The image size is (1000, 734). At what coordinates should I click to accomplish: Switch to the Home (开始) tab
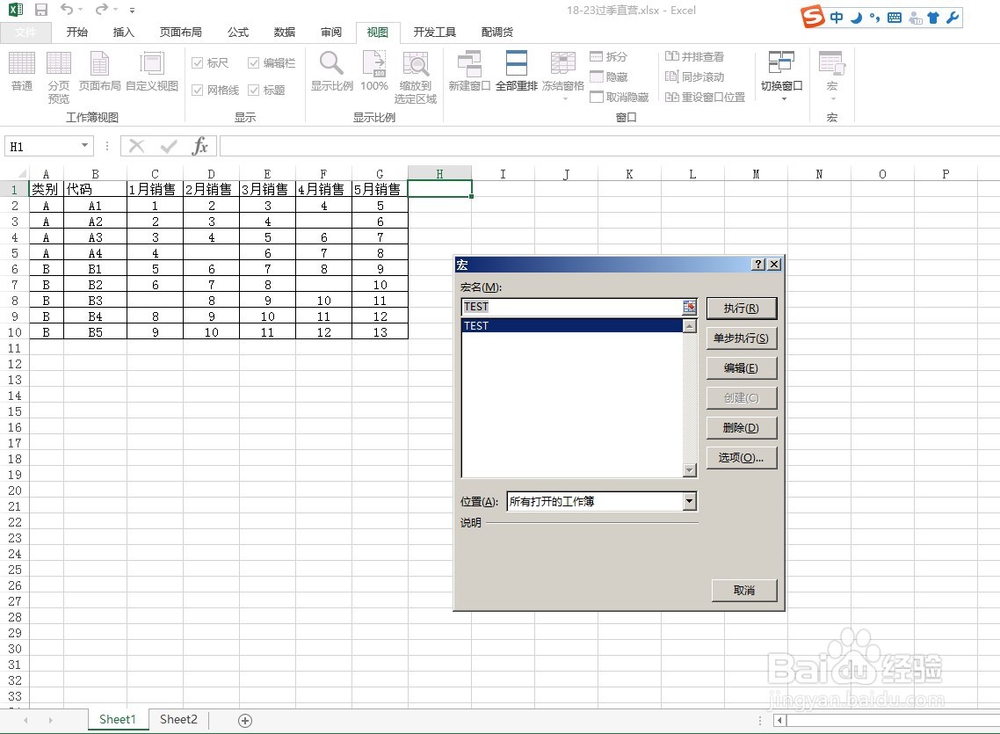(x=77, y=32)
